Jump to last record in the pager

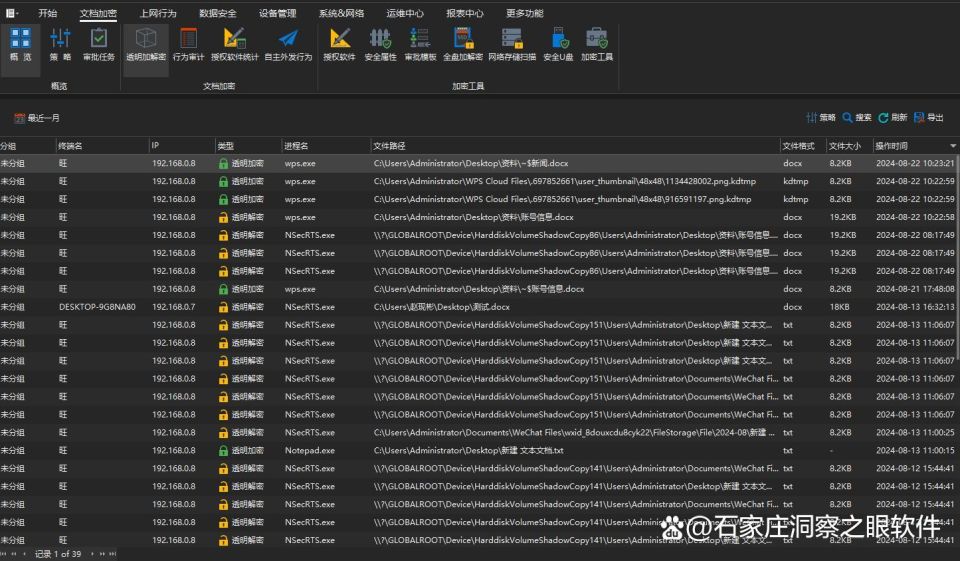[x=112, y=554]
